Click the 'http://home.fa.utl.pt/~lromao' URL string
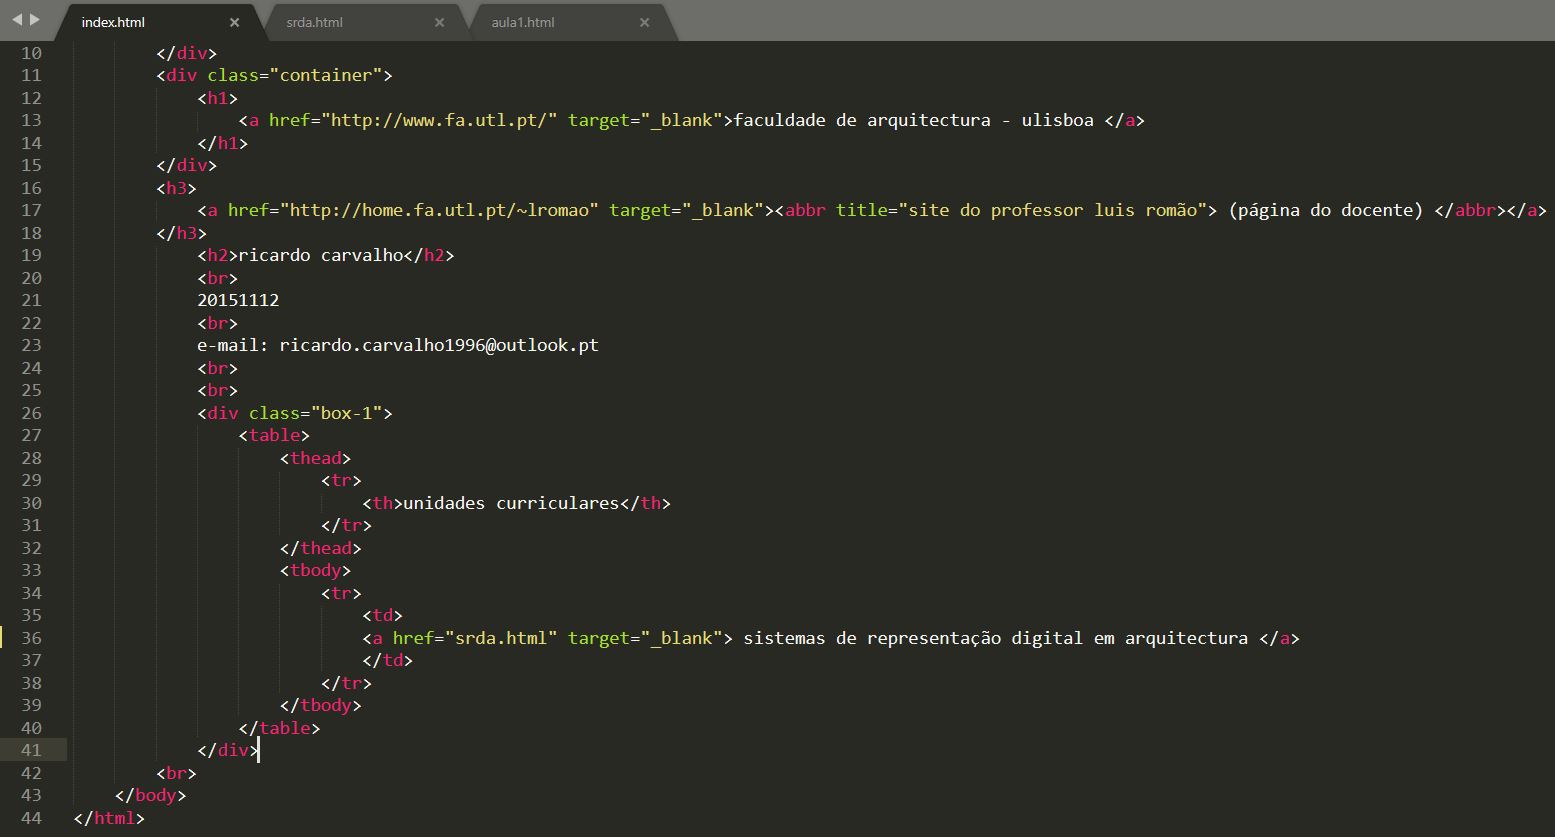The image size is (1555, 837). pyautogui.click(x=439, y=210)
